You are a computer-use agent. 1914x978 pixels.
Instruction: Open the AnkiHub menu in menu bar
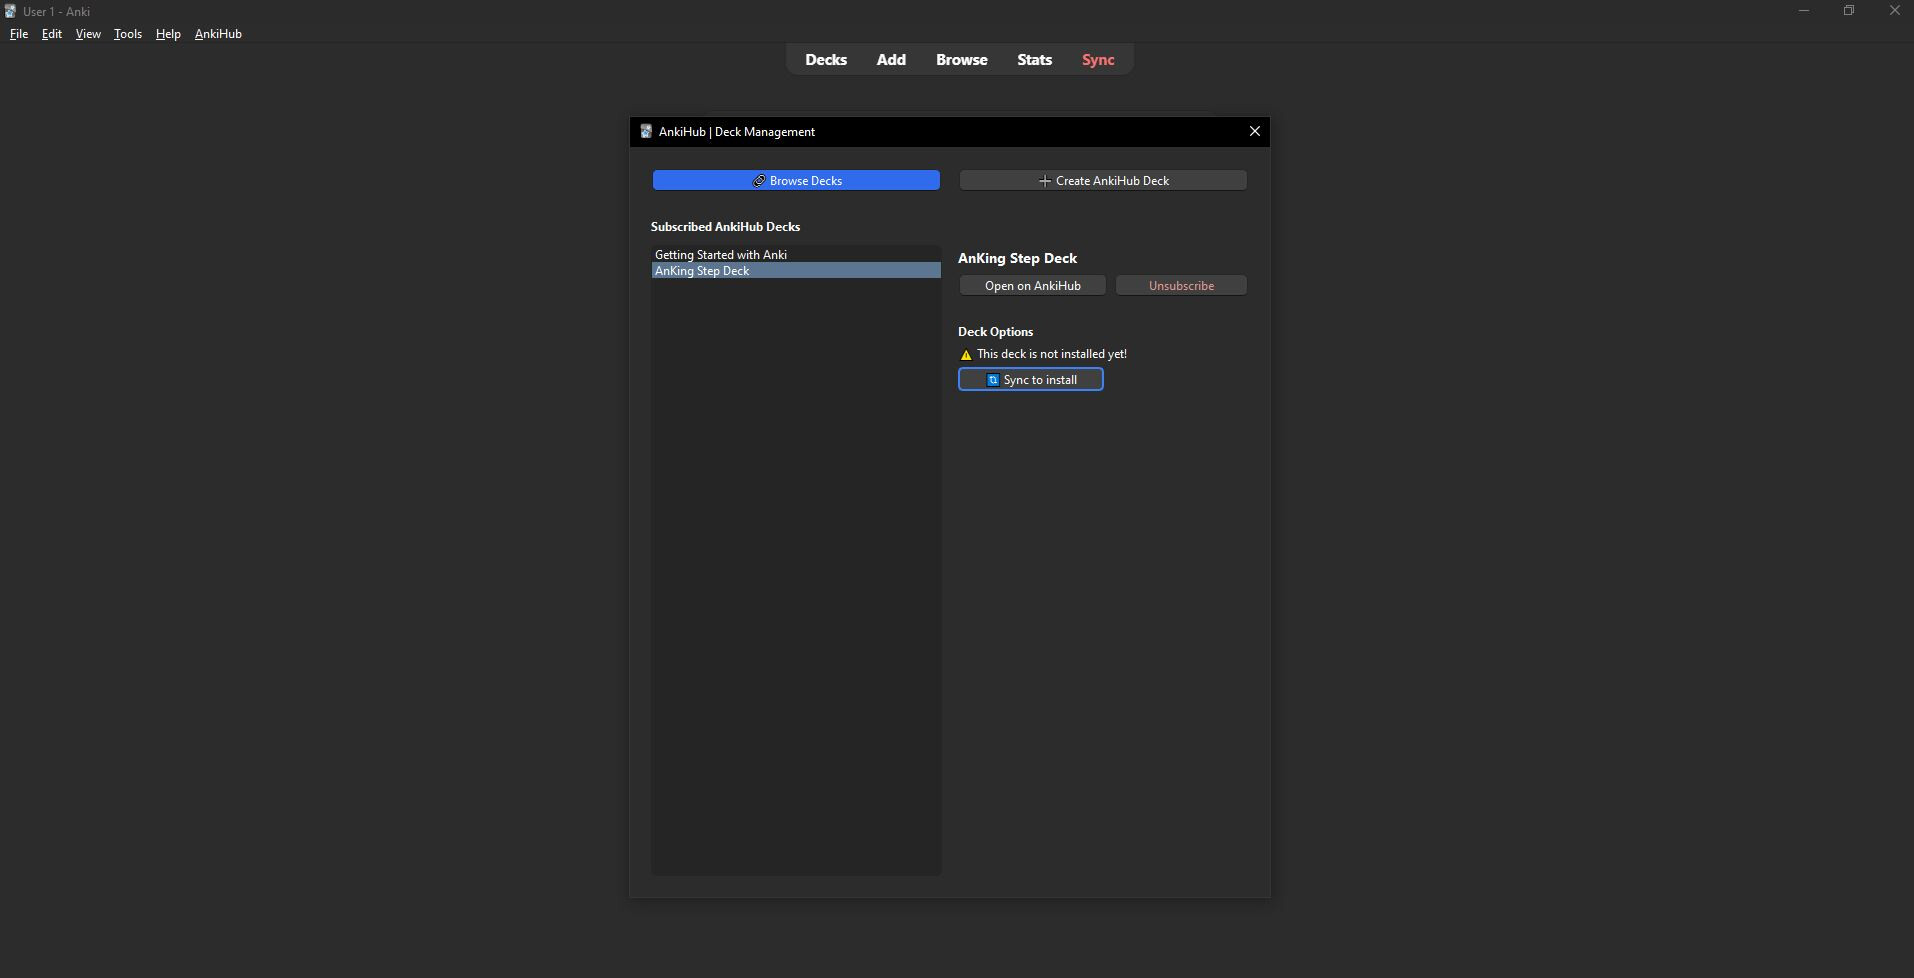click(x=218, y=34)
